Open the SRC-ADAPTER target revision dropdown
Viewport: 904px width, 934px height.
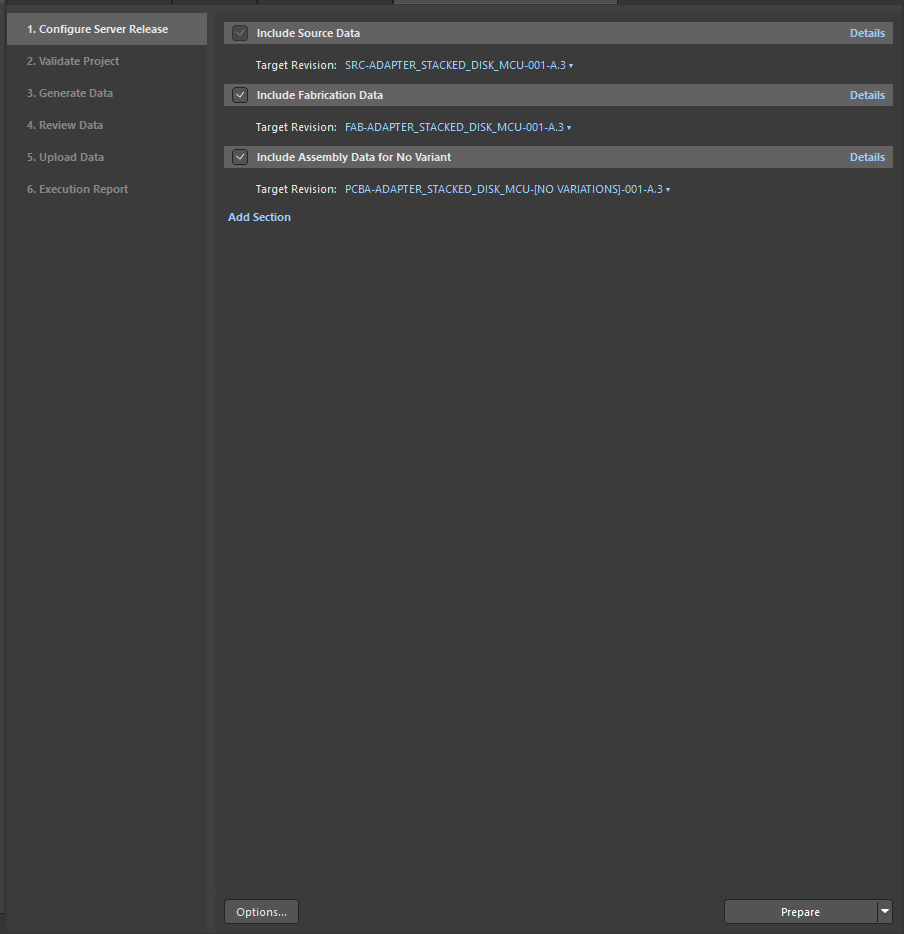[458, 65]
